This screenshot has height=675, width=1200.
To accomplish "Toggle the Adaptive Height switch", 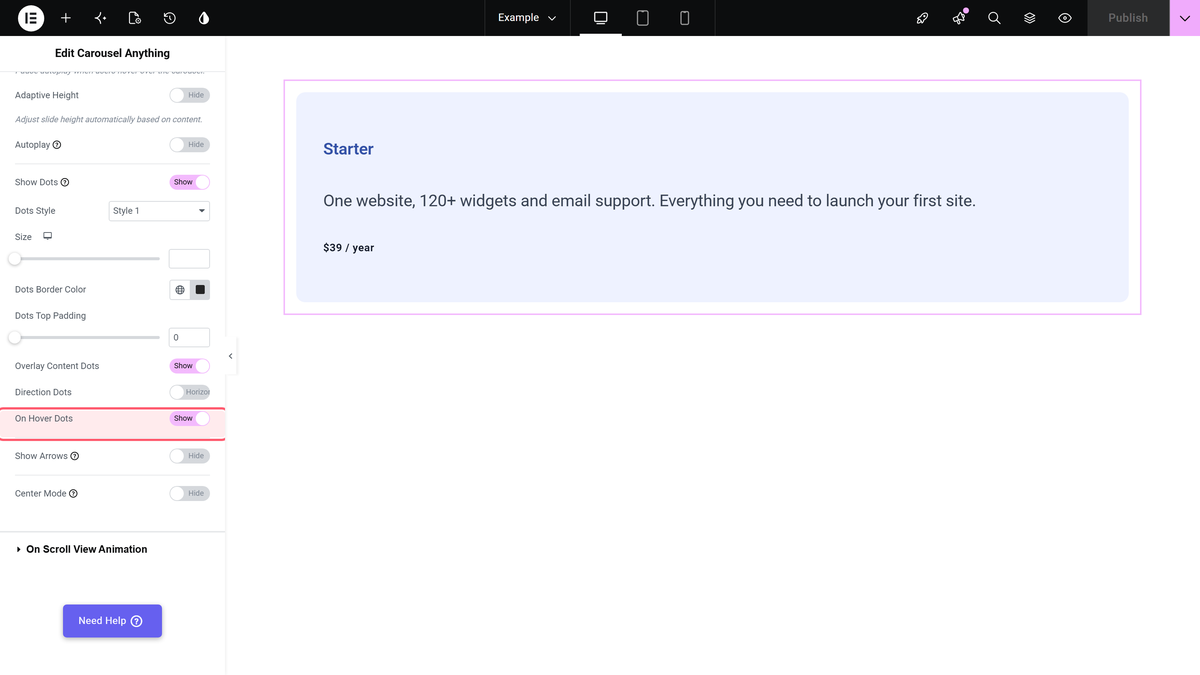I will (x=189, y=95).
